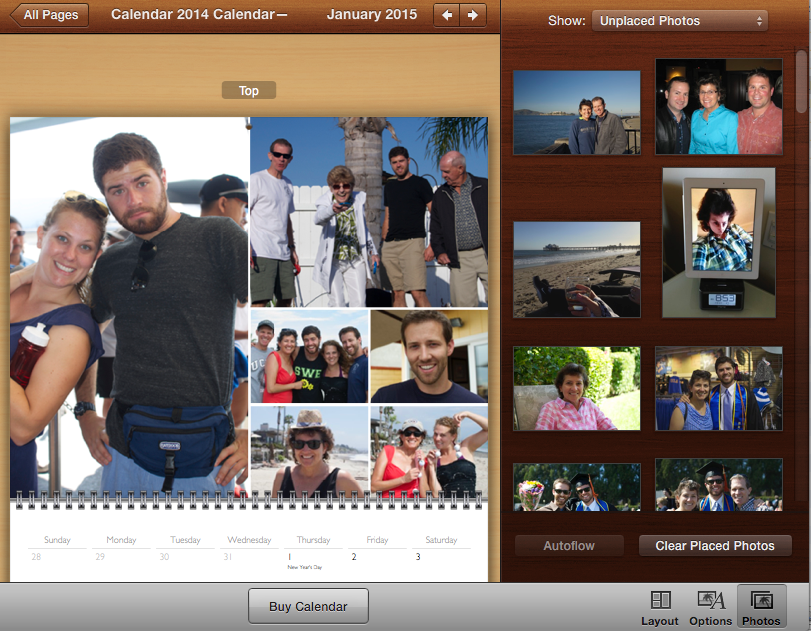
Task: Select the smiling man portrait on calendar
Action: (x=429, y=356)
